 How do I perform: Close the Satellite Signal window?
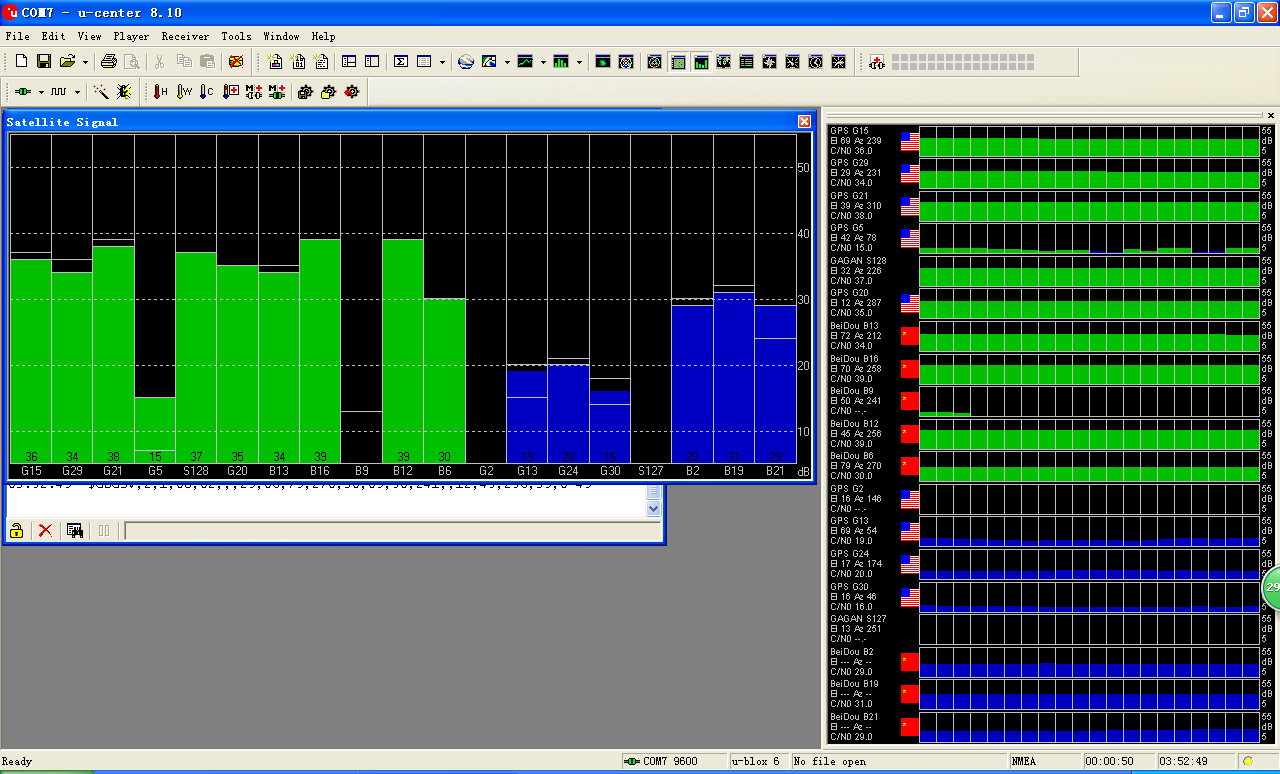click(x=804, y=121)
